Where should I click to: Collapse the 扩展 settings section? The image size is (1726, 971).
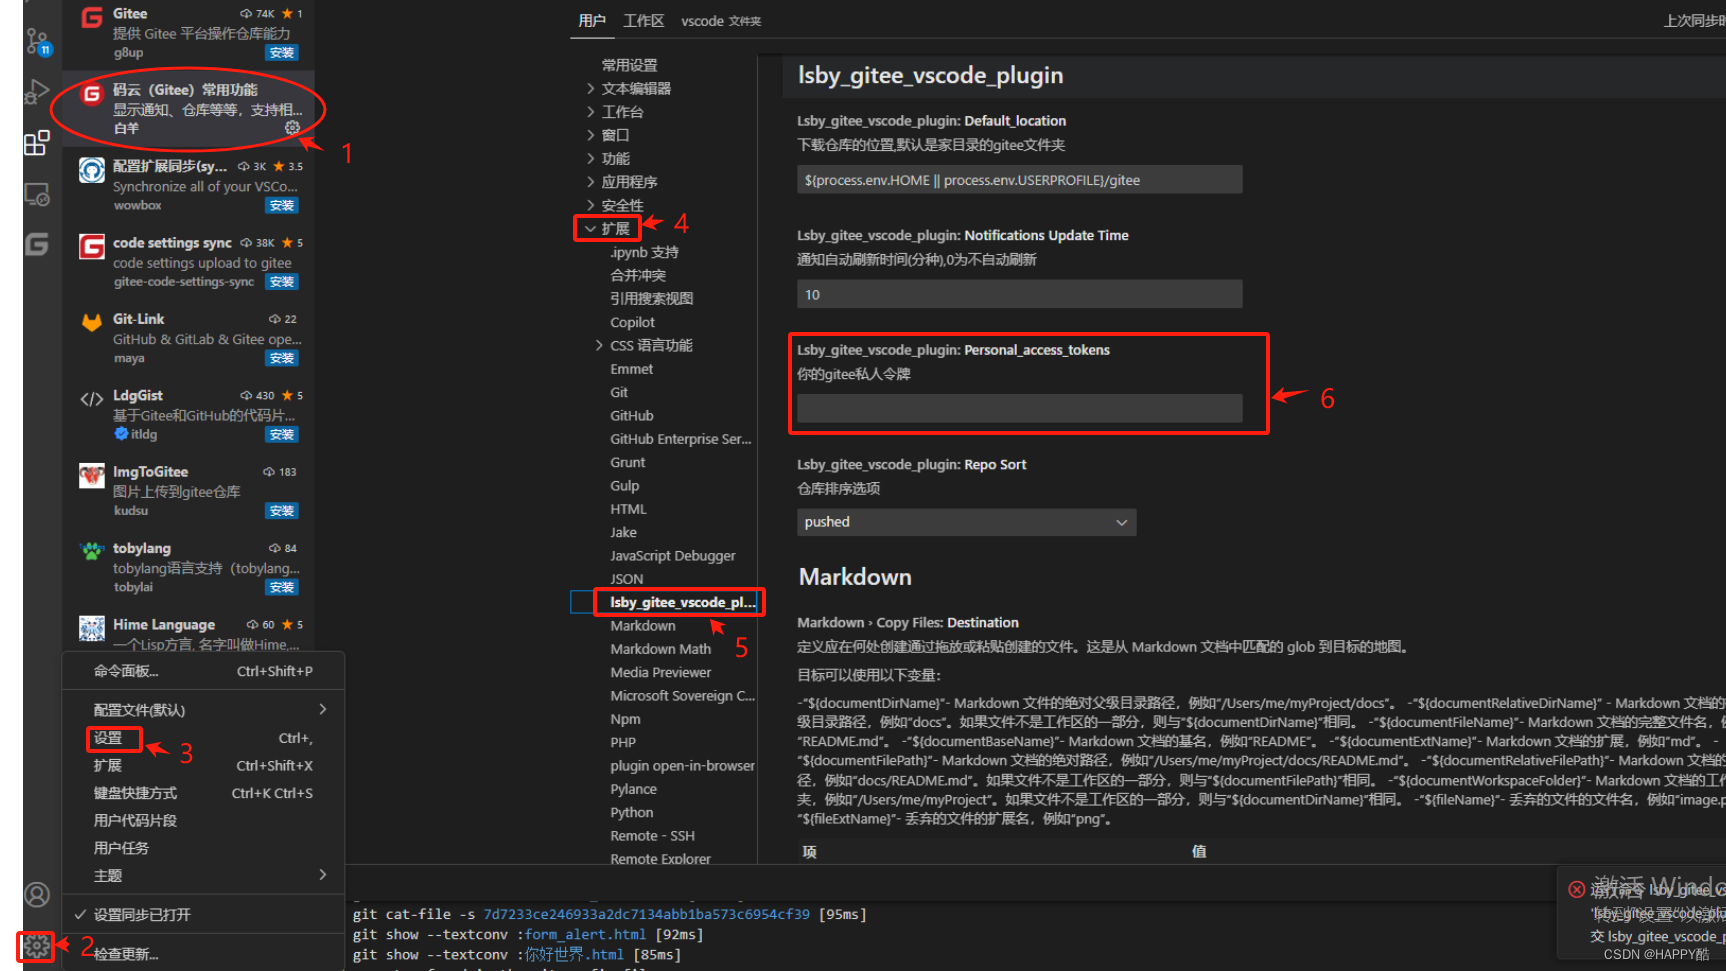pyautogui.click(x=615, y=228)
